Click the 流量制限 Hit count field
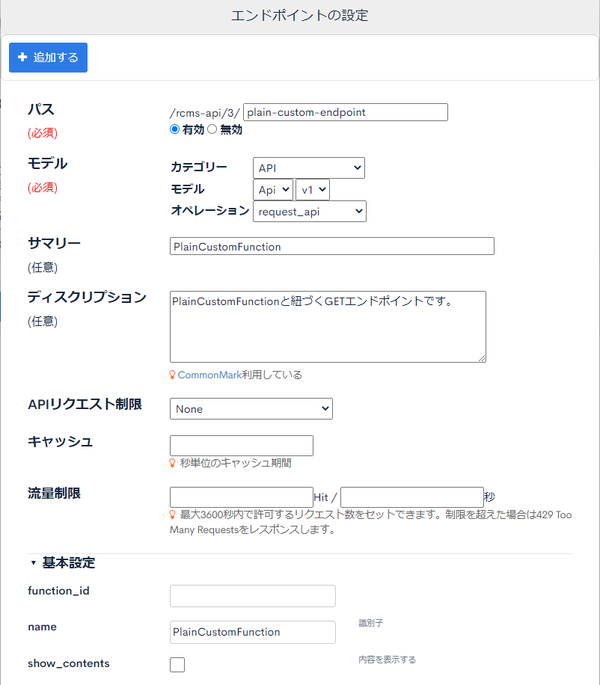The image size is (600, 685). [242, 497]
